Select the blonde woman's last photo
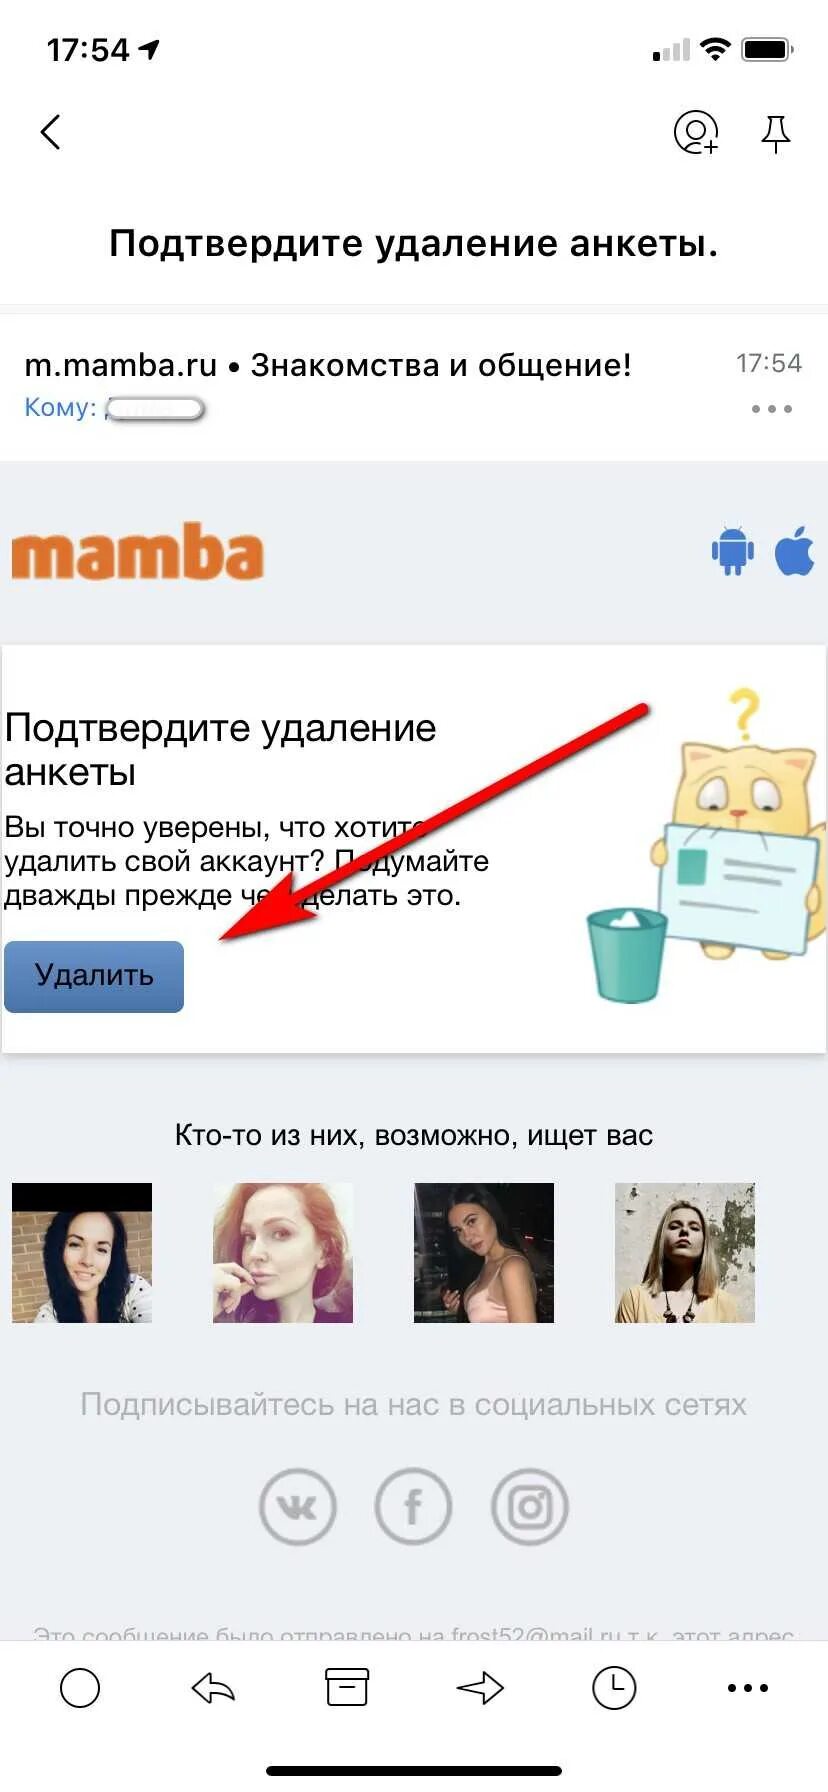This screenshot has height=1792, width=828. (685, 1253)
